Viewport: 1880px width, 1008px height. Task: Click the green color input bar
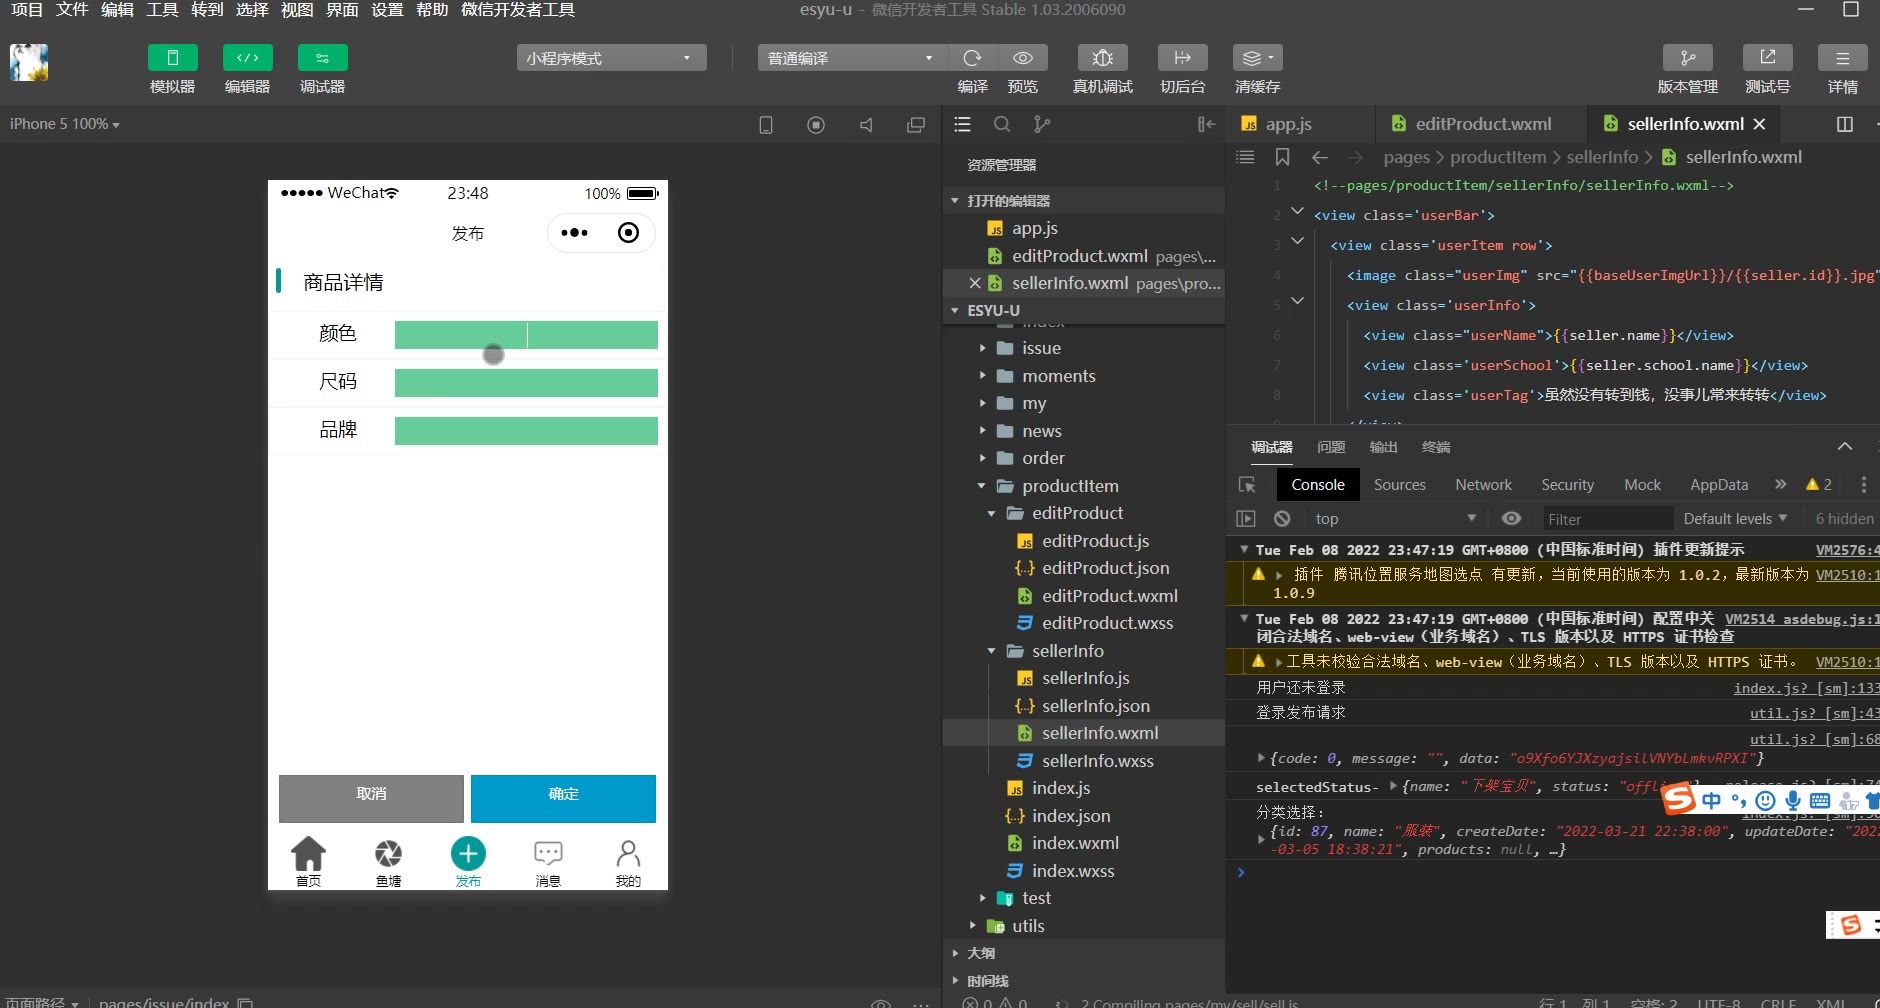526,335
